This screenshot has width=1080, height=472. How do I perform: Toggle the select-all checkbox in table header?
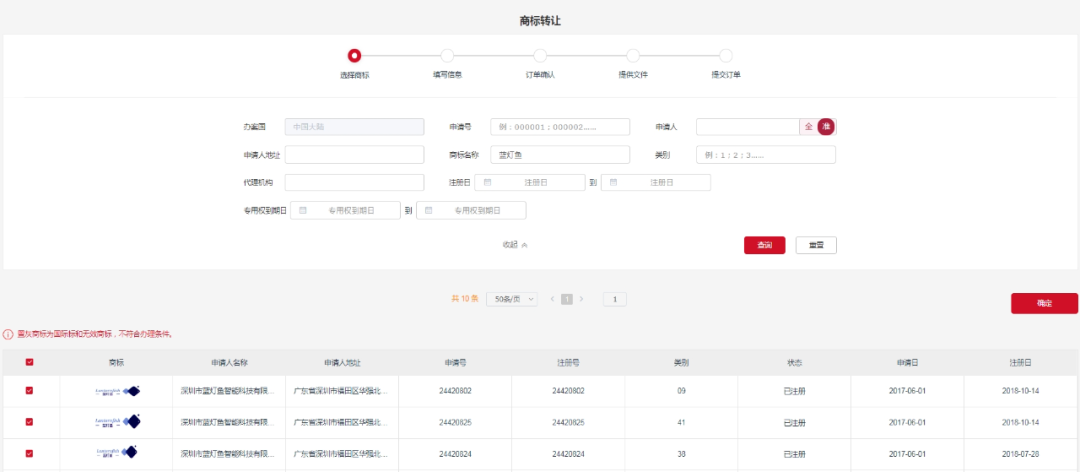pyautogui.click(x=29, y=363)
